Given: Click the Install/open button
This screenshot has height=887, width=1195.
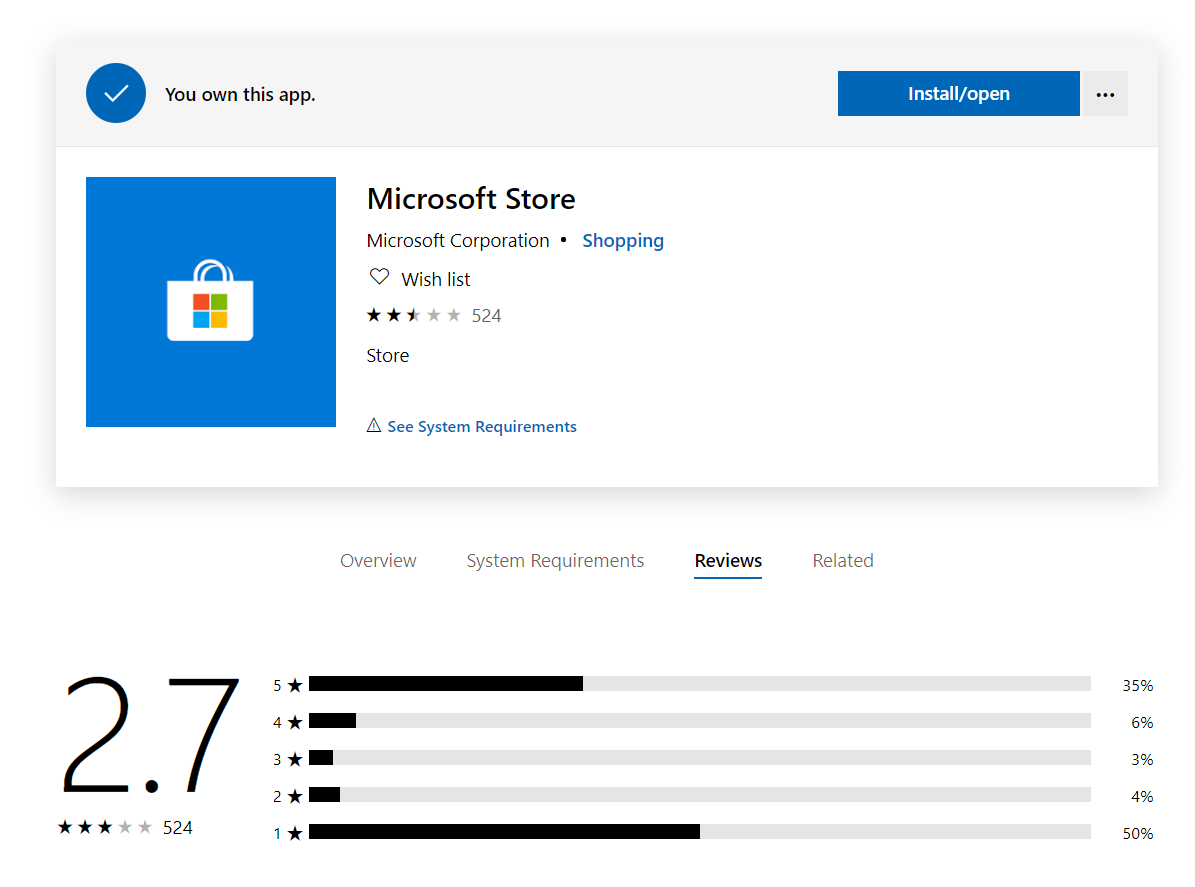Looking at the screenshot, I should [x=958, y=94].
